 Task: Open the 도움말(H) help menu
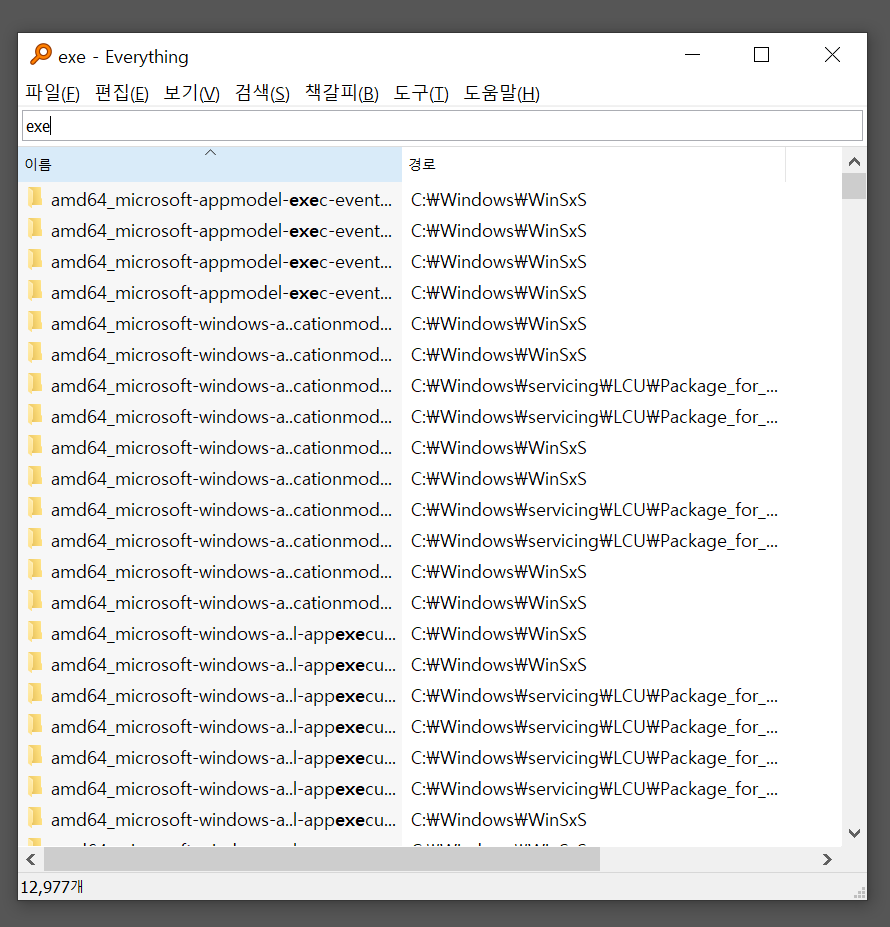[x=501, y=93]
